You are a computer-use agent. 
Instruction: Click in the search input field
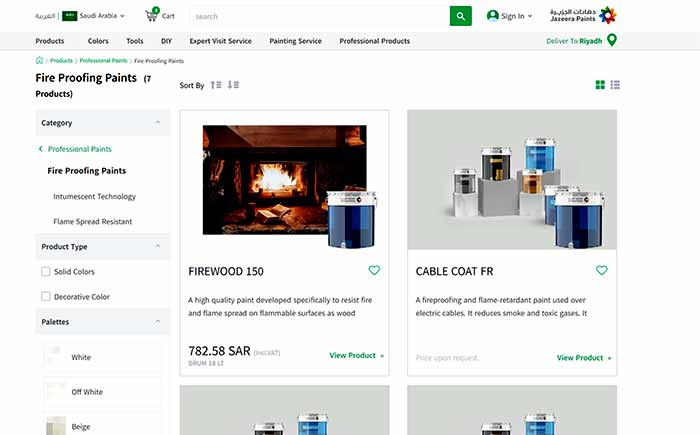(320, 16)
